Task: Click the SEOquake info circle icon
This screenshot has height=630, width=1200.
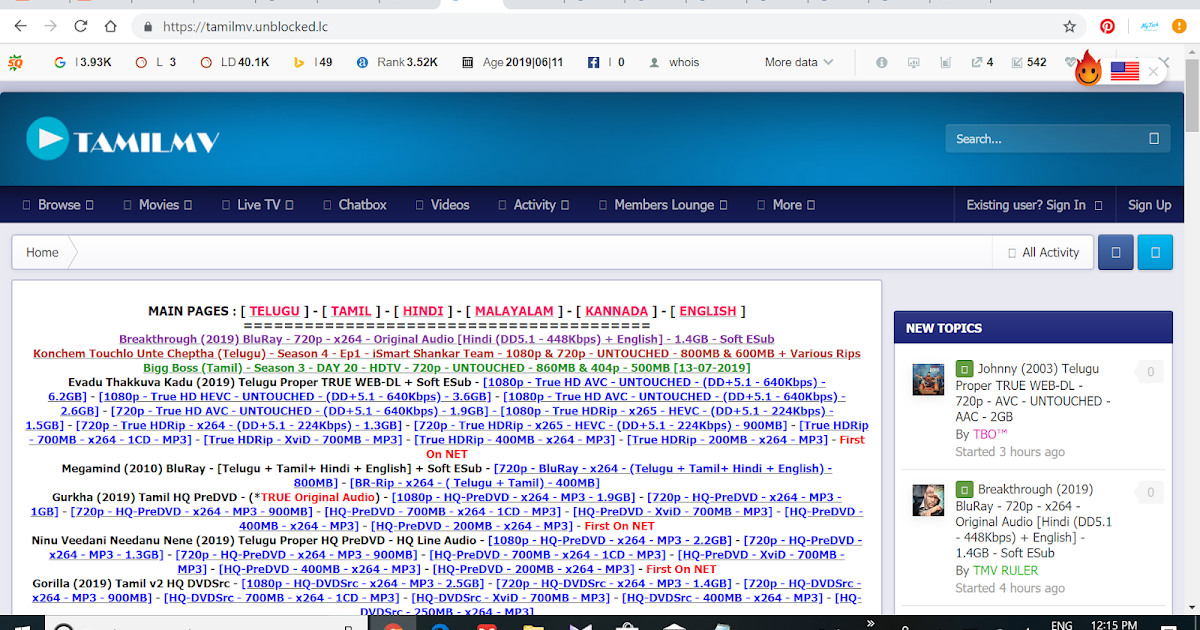Action: [x=882, y=62]
